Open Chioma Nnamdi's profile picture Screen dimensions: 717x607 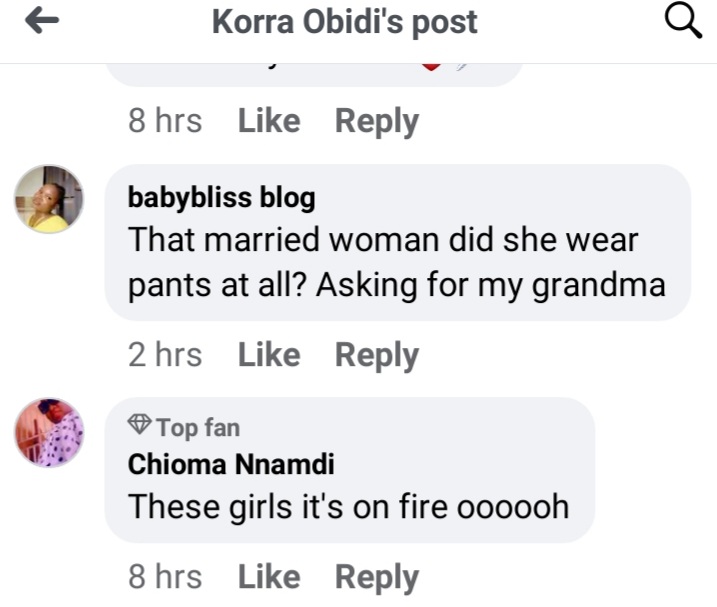49,432
